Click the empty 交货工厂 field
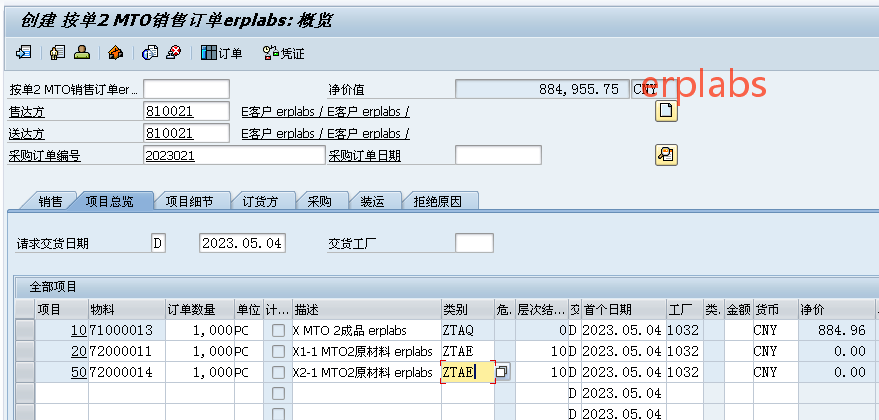This screenshot has width=879, height=420. tap(474, 243)
